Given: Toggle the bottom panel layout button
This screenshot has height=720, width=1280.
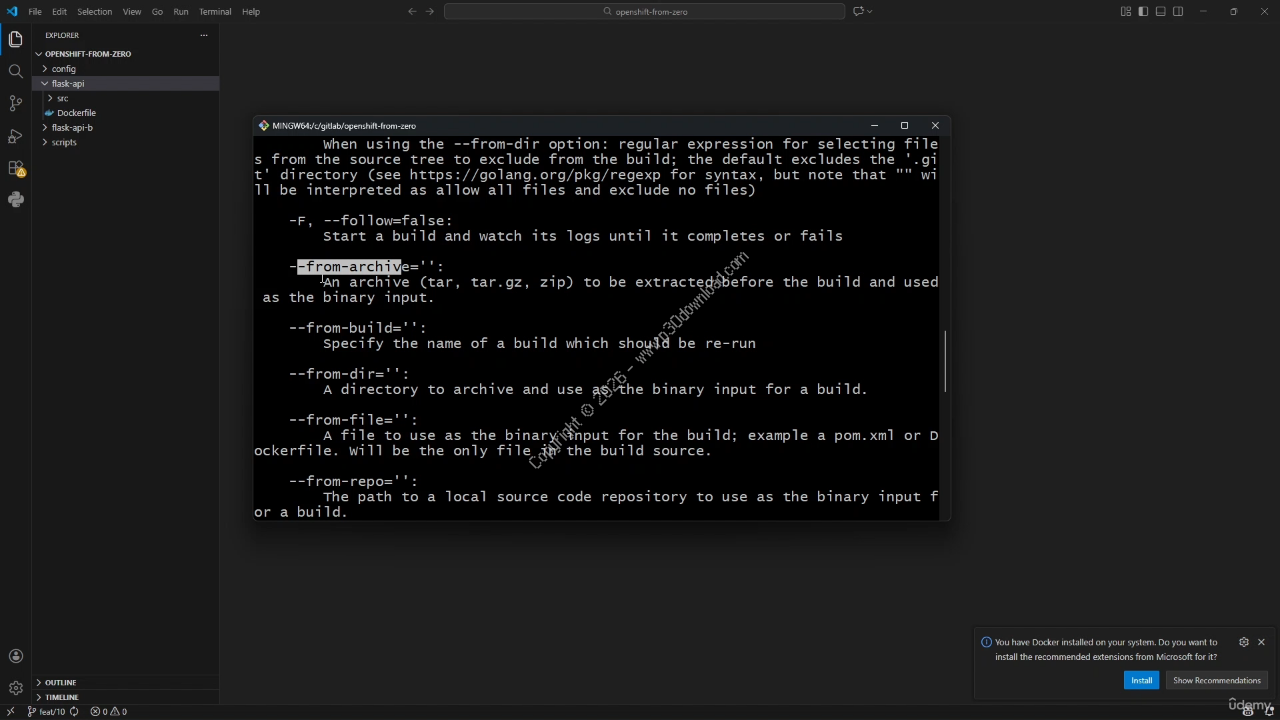Looking at the screenshot, I should click(x=1160, y=12).
